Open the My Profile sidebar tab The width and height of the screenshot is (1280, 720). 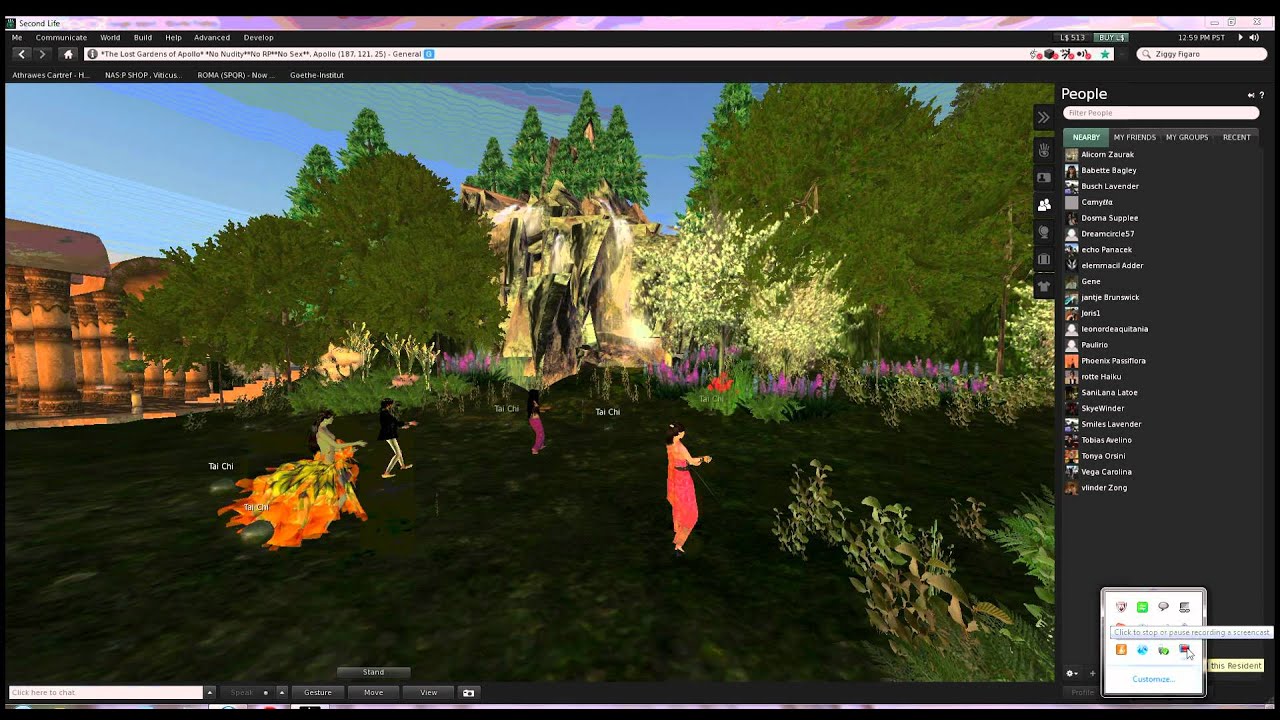1043,177
